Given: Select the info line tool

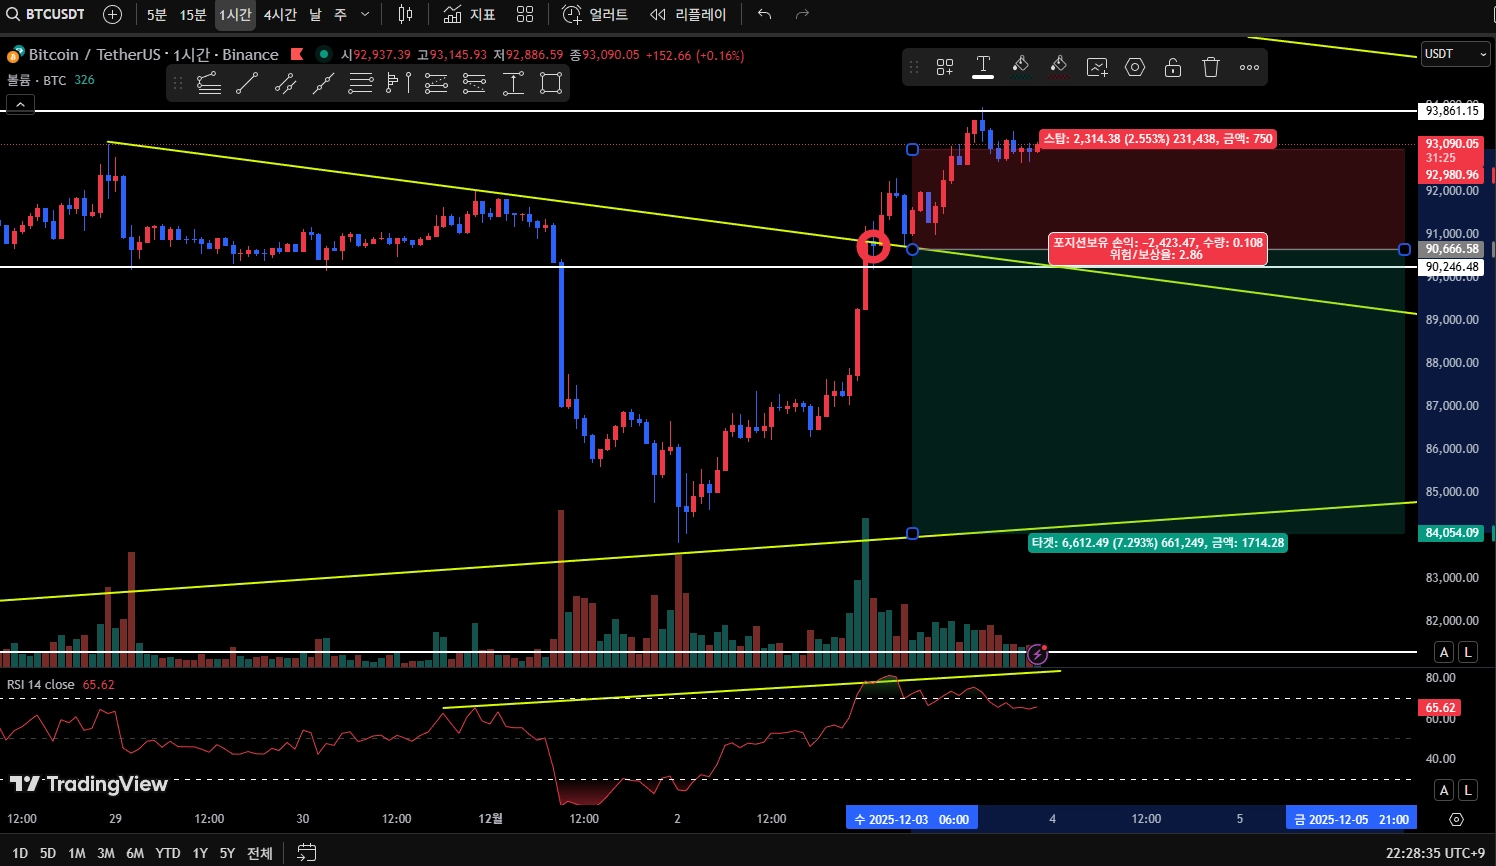Looking at the screenshot, I should (x=285, y=84).
